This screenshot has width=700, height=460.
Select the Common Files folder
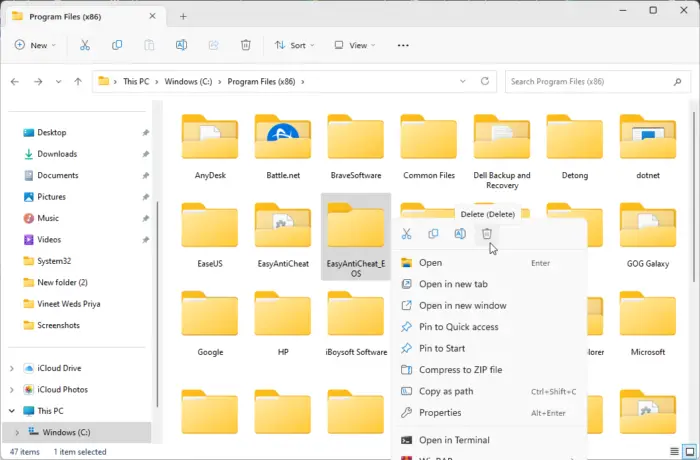429,147
